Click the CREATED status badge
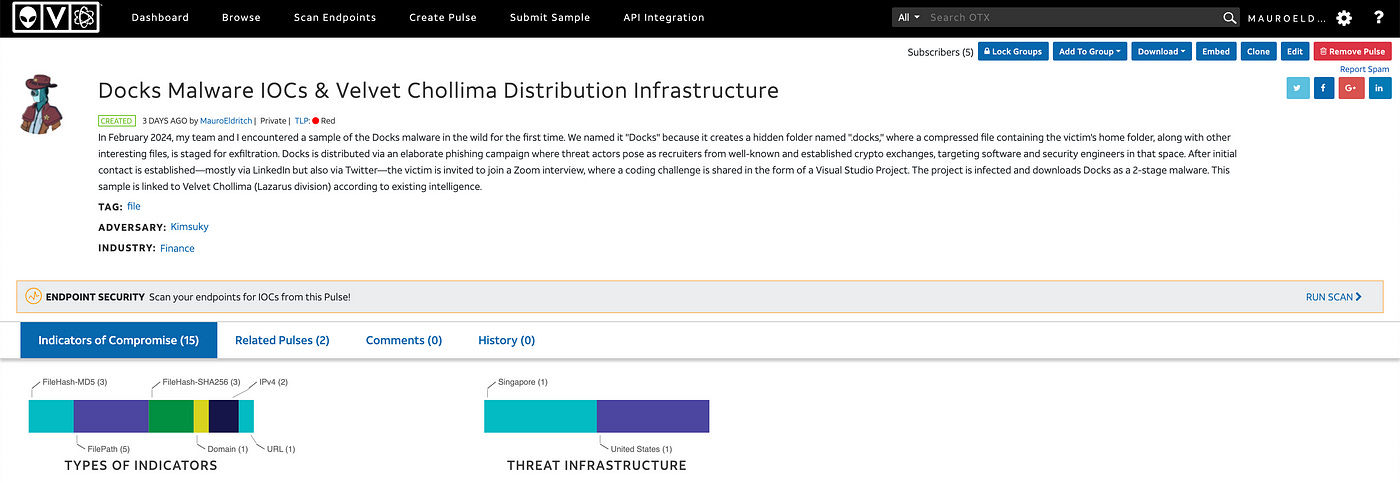 117,120
